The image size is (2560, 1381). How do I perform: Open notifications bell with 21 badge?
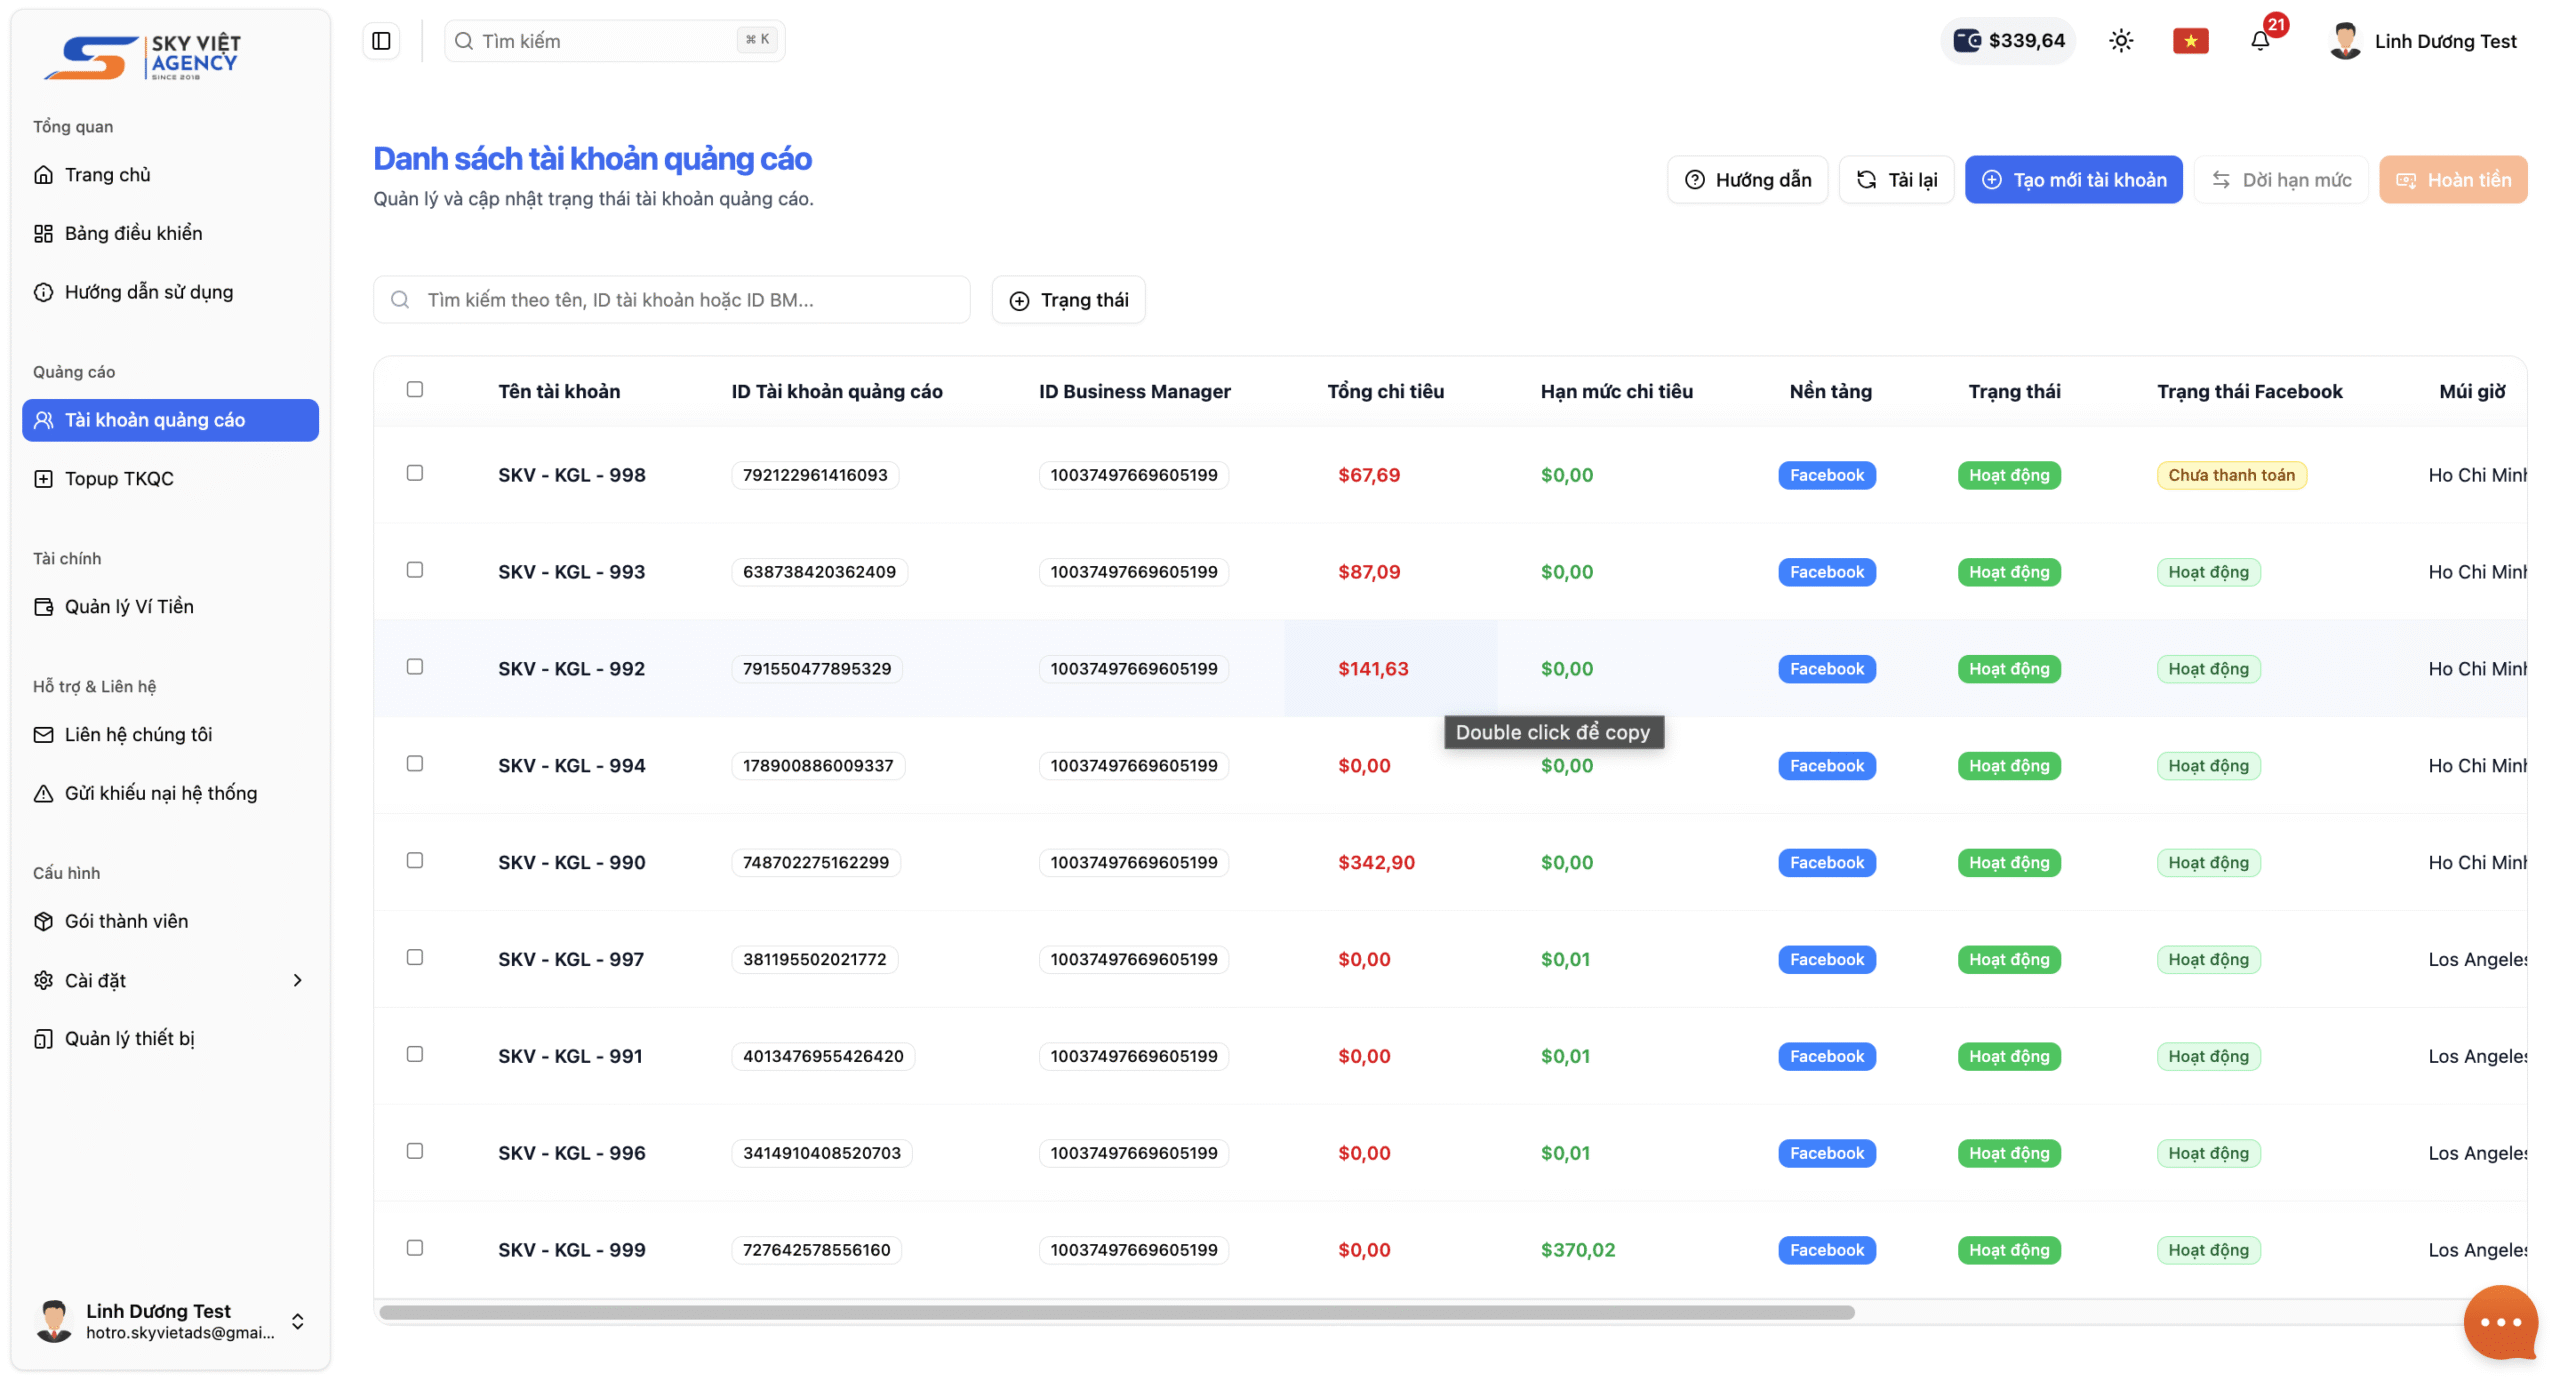coord(2260,41)
